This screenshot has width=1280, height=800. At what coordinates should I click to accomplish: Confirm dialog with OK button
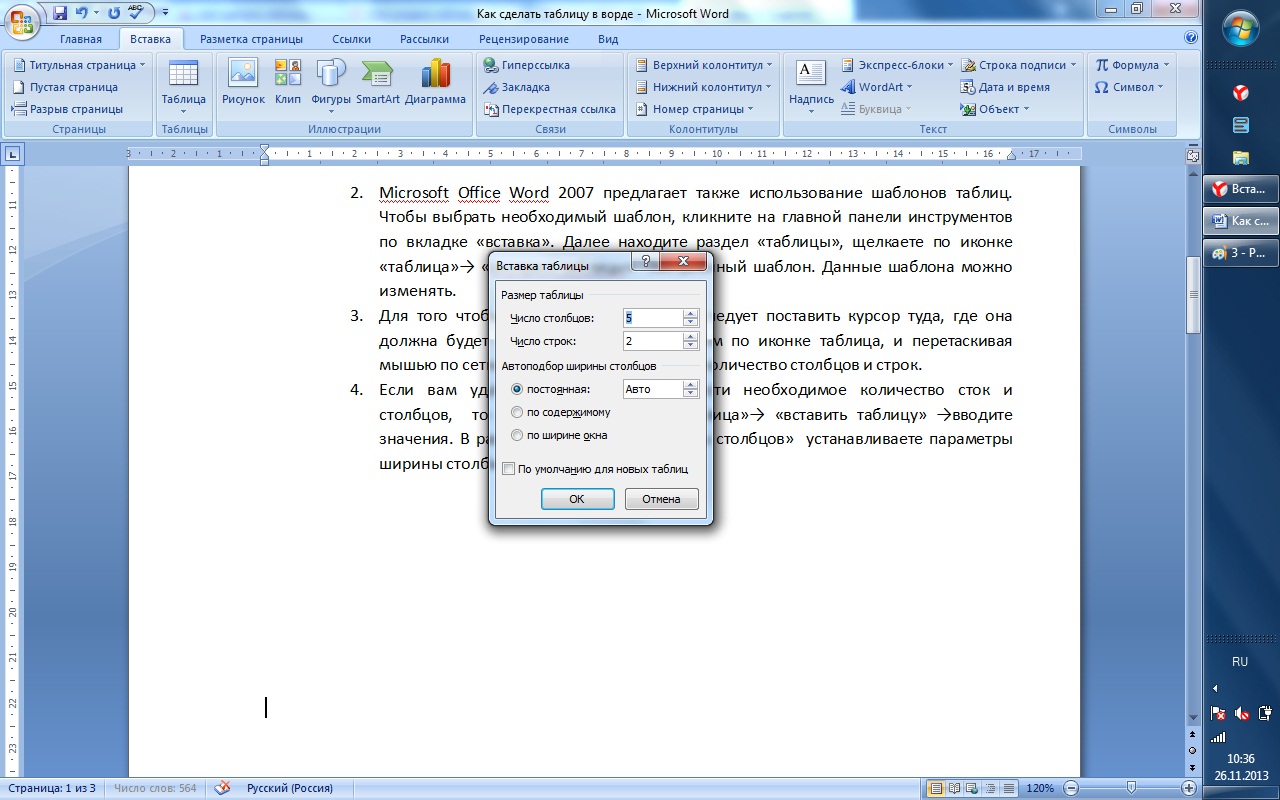[x=577, y=499]
